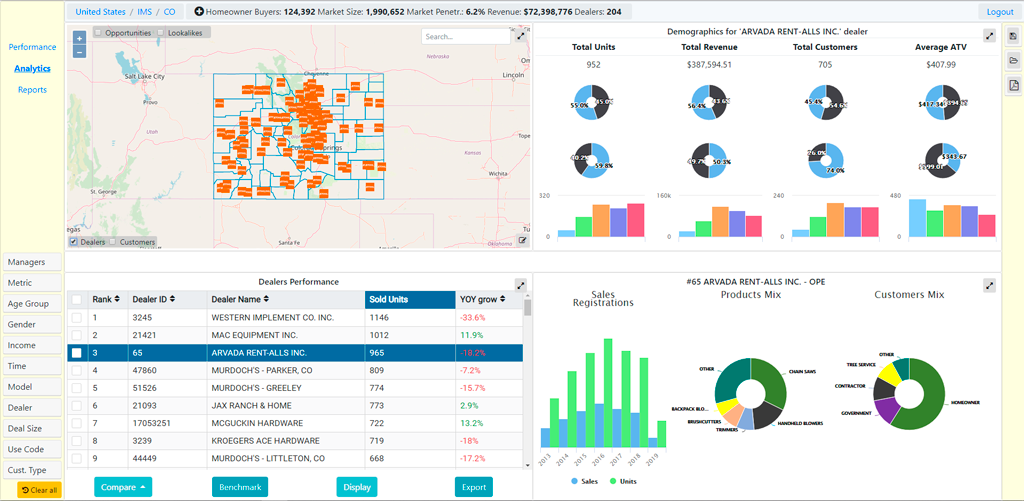The height and width of the screenshot is (501, 1024).
Task: Click the map edit icon
Action: [521, 240]
